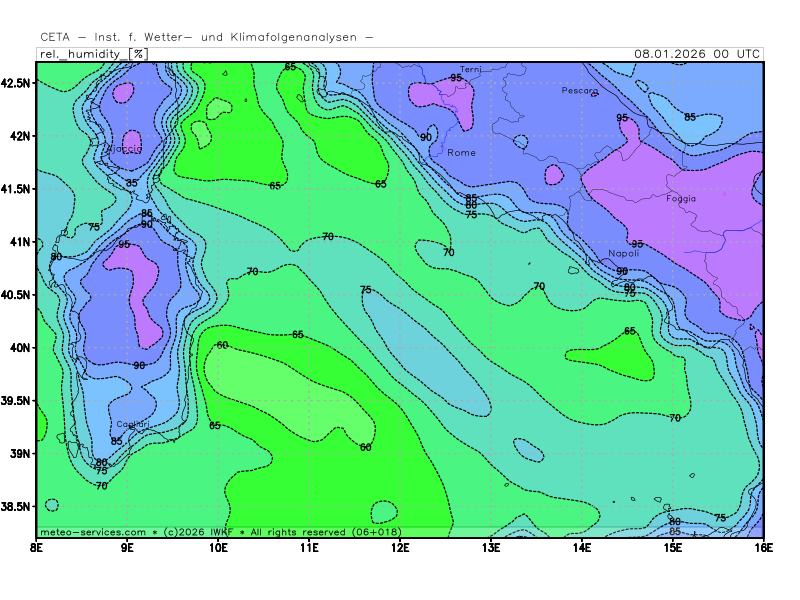The width and height of the screenshot is (800, 600).
Task: Select the Ajaccio label on Corsica
Action: pyautogui.click(x=124, y=149)
